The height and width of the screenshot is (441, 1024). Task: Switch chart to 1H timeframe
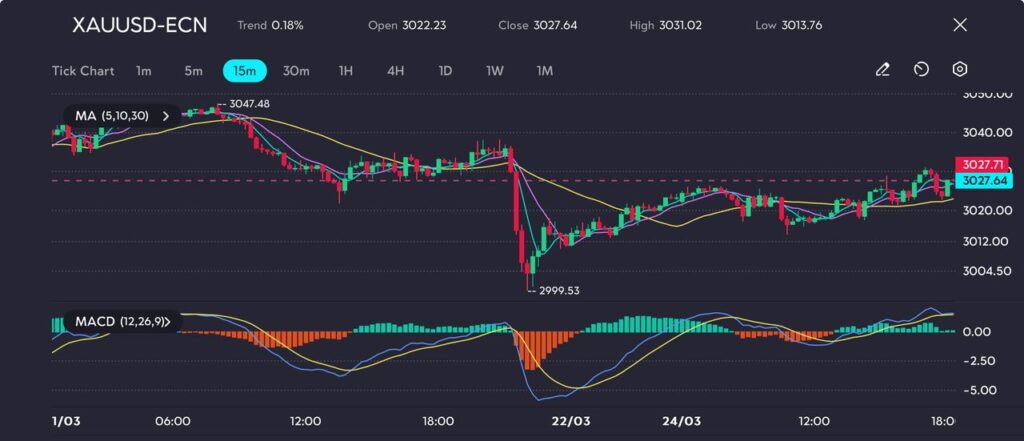coord(346,71)
